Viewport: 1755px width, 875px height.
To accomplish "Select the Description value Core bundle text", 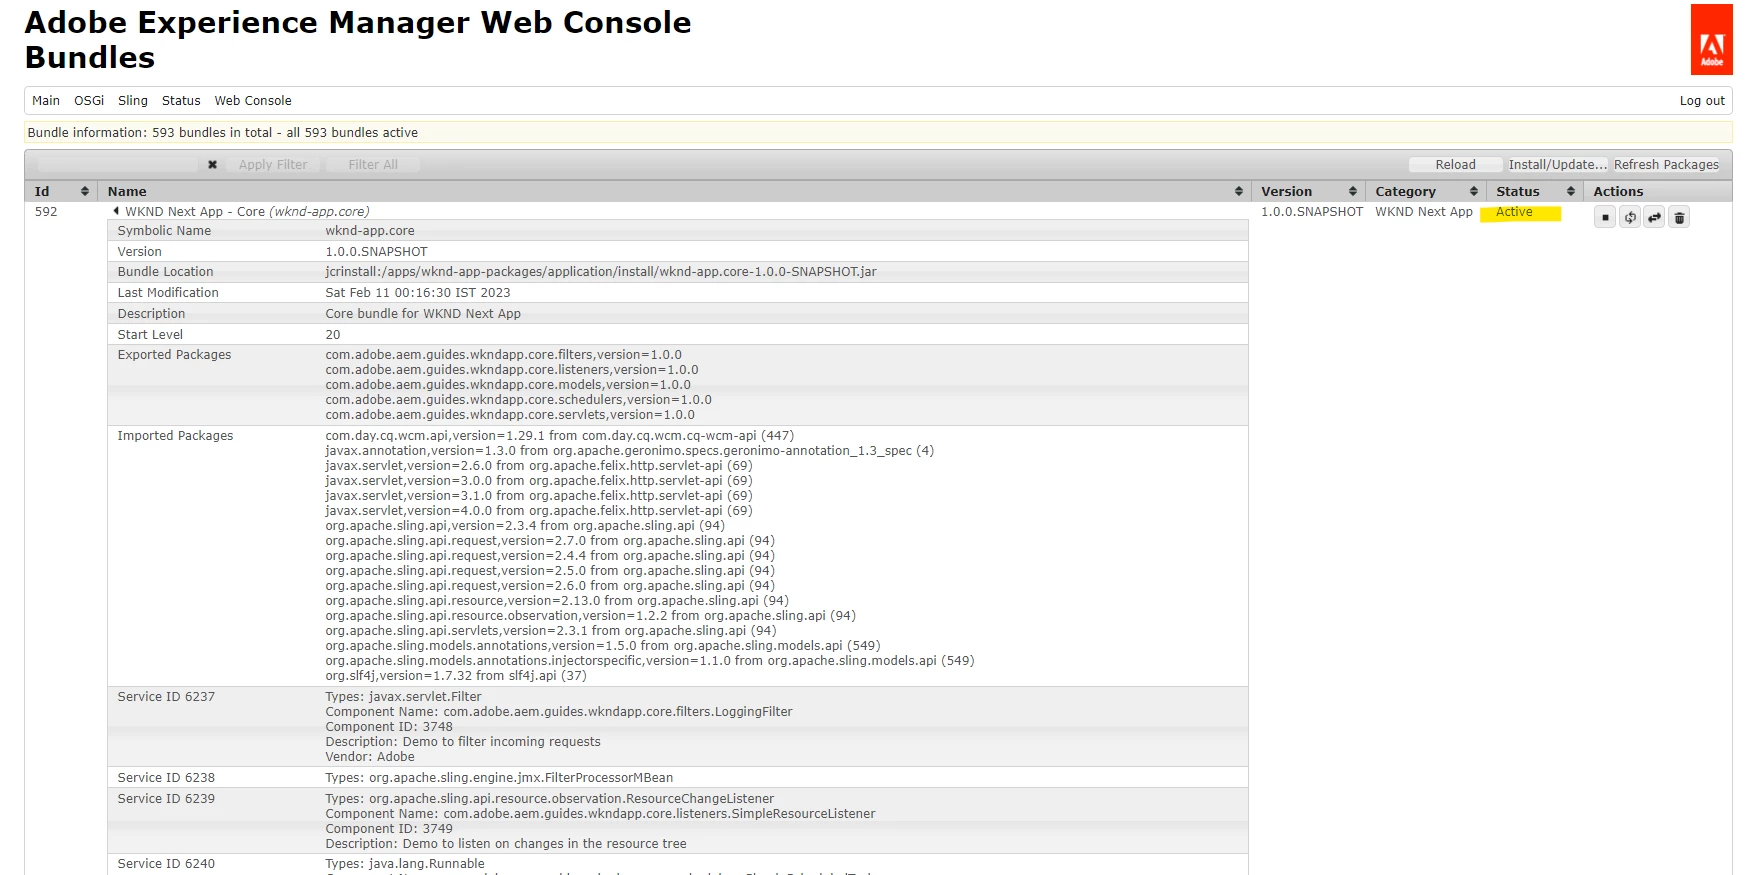I will point(423,314).
